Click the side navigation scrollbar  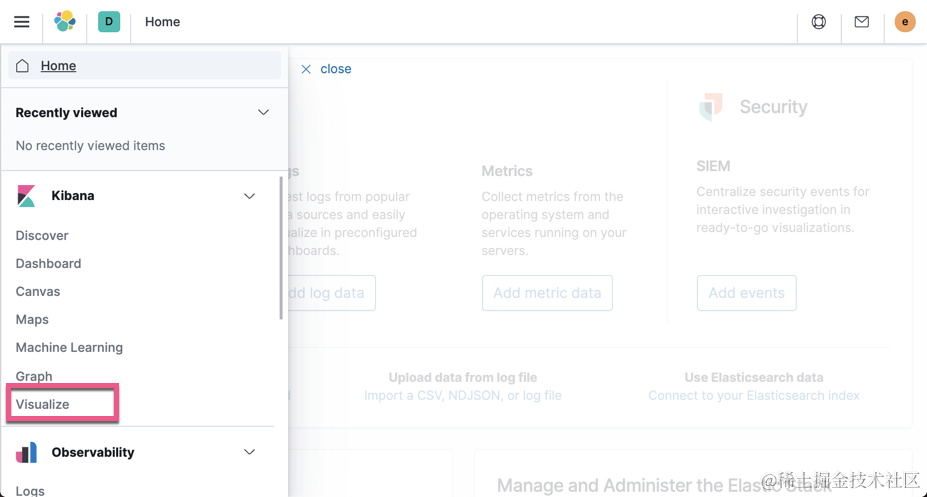tap(281, 248)
